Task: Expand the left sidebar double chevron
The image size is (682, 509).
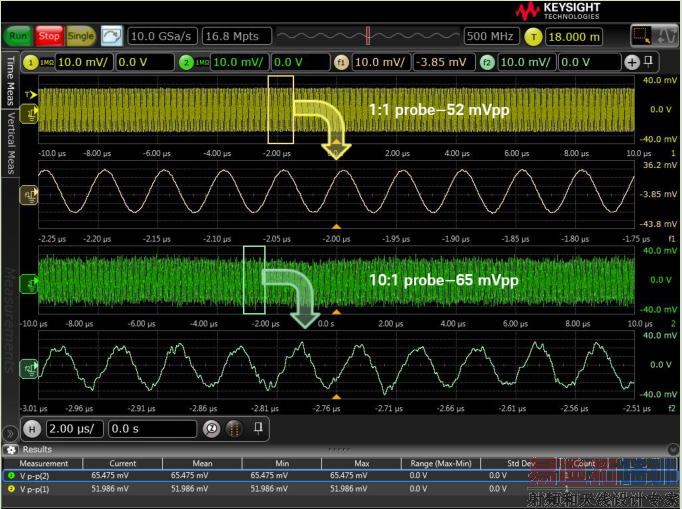Action: pos(10,433)
